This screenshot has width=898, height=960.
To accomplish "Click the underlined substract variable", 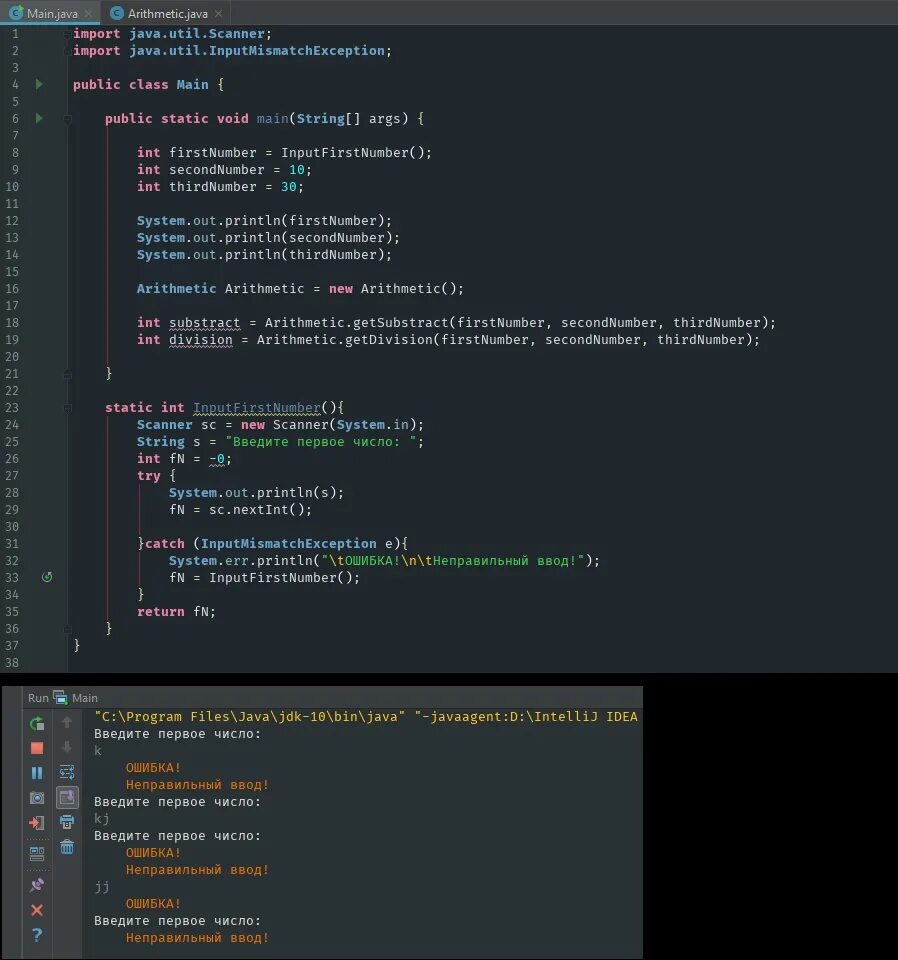I will (x=204, y=323).
